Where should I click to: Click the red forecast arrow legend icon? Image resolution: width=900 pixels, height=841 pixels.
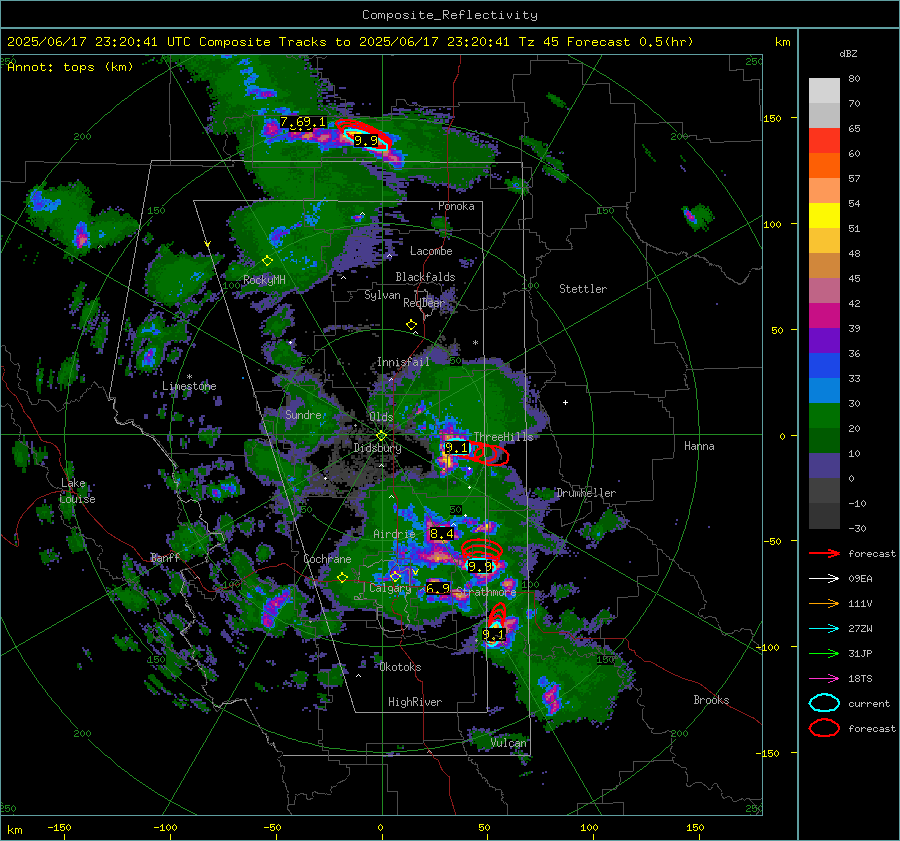pyautogui.click(x=824, y=553)
